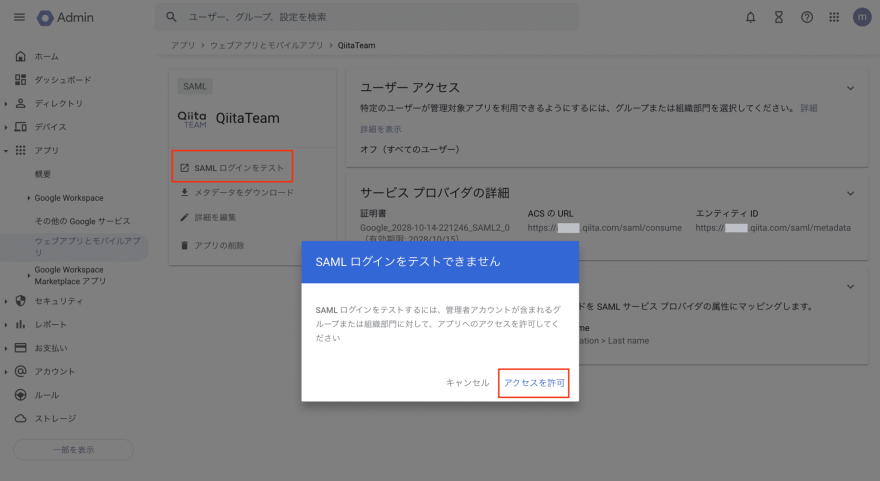The image size is (880, 481).
Task: Click アプリの削除
Action: [219, 245]
